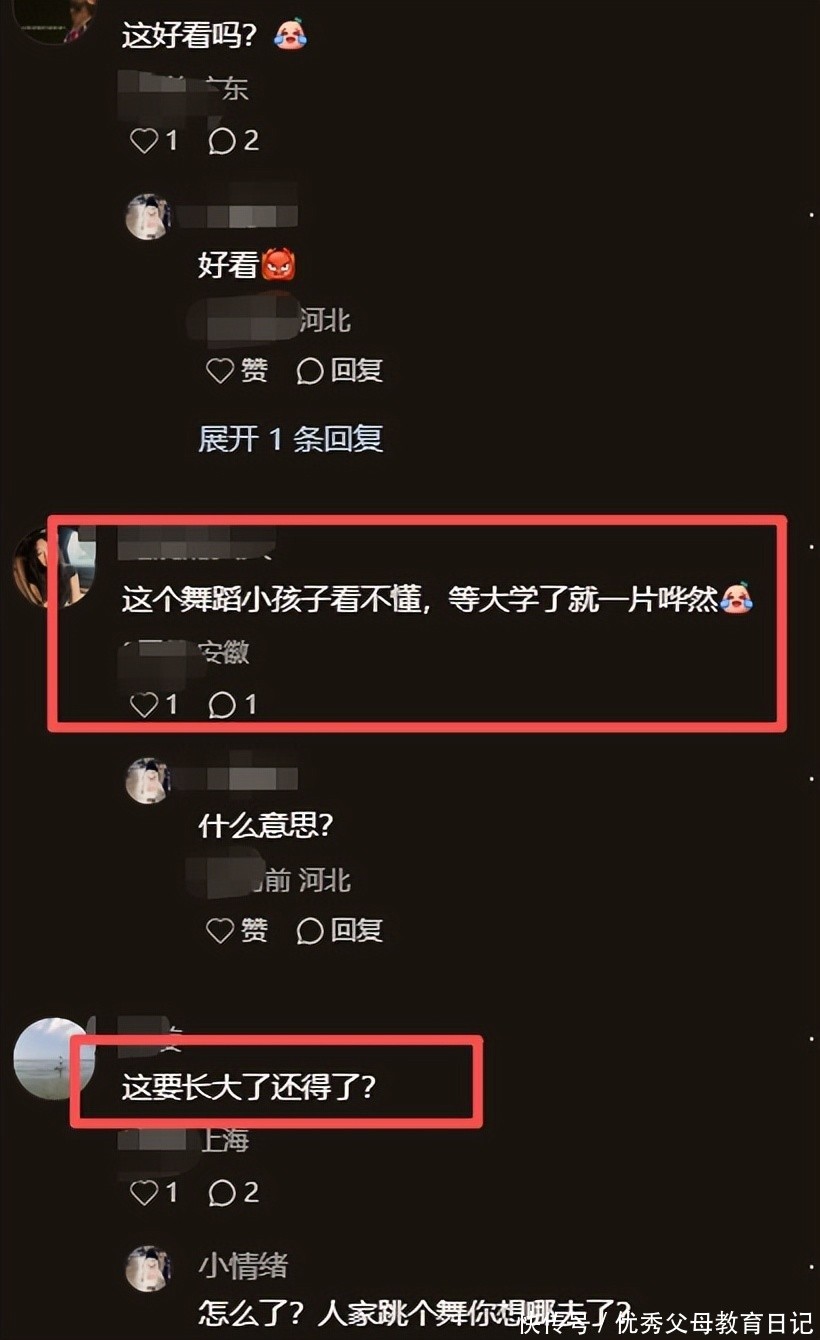Expand '展开 1 条回复' hidden replies

pos(291,438)
